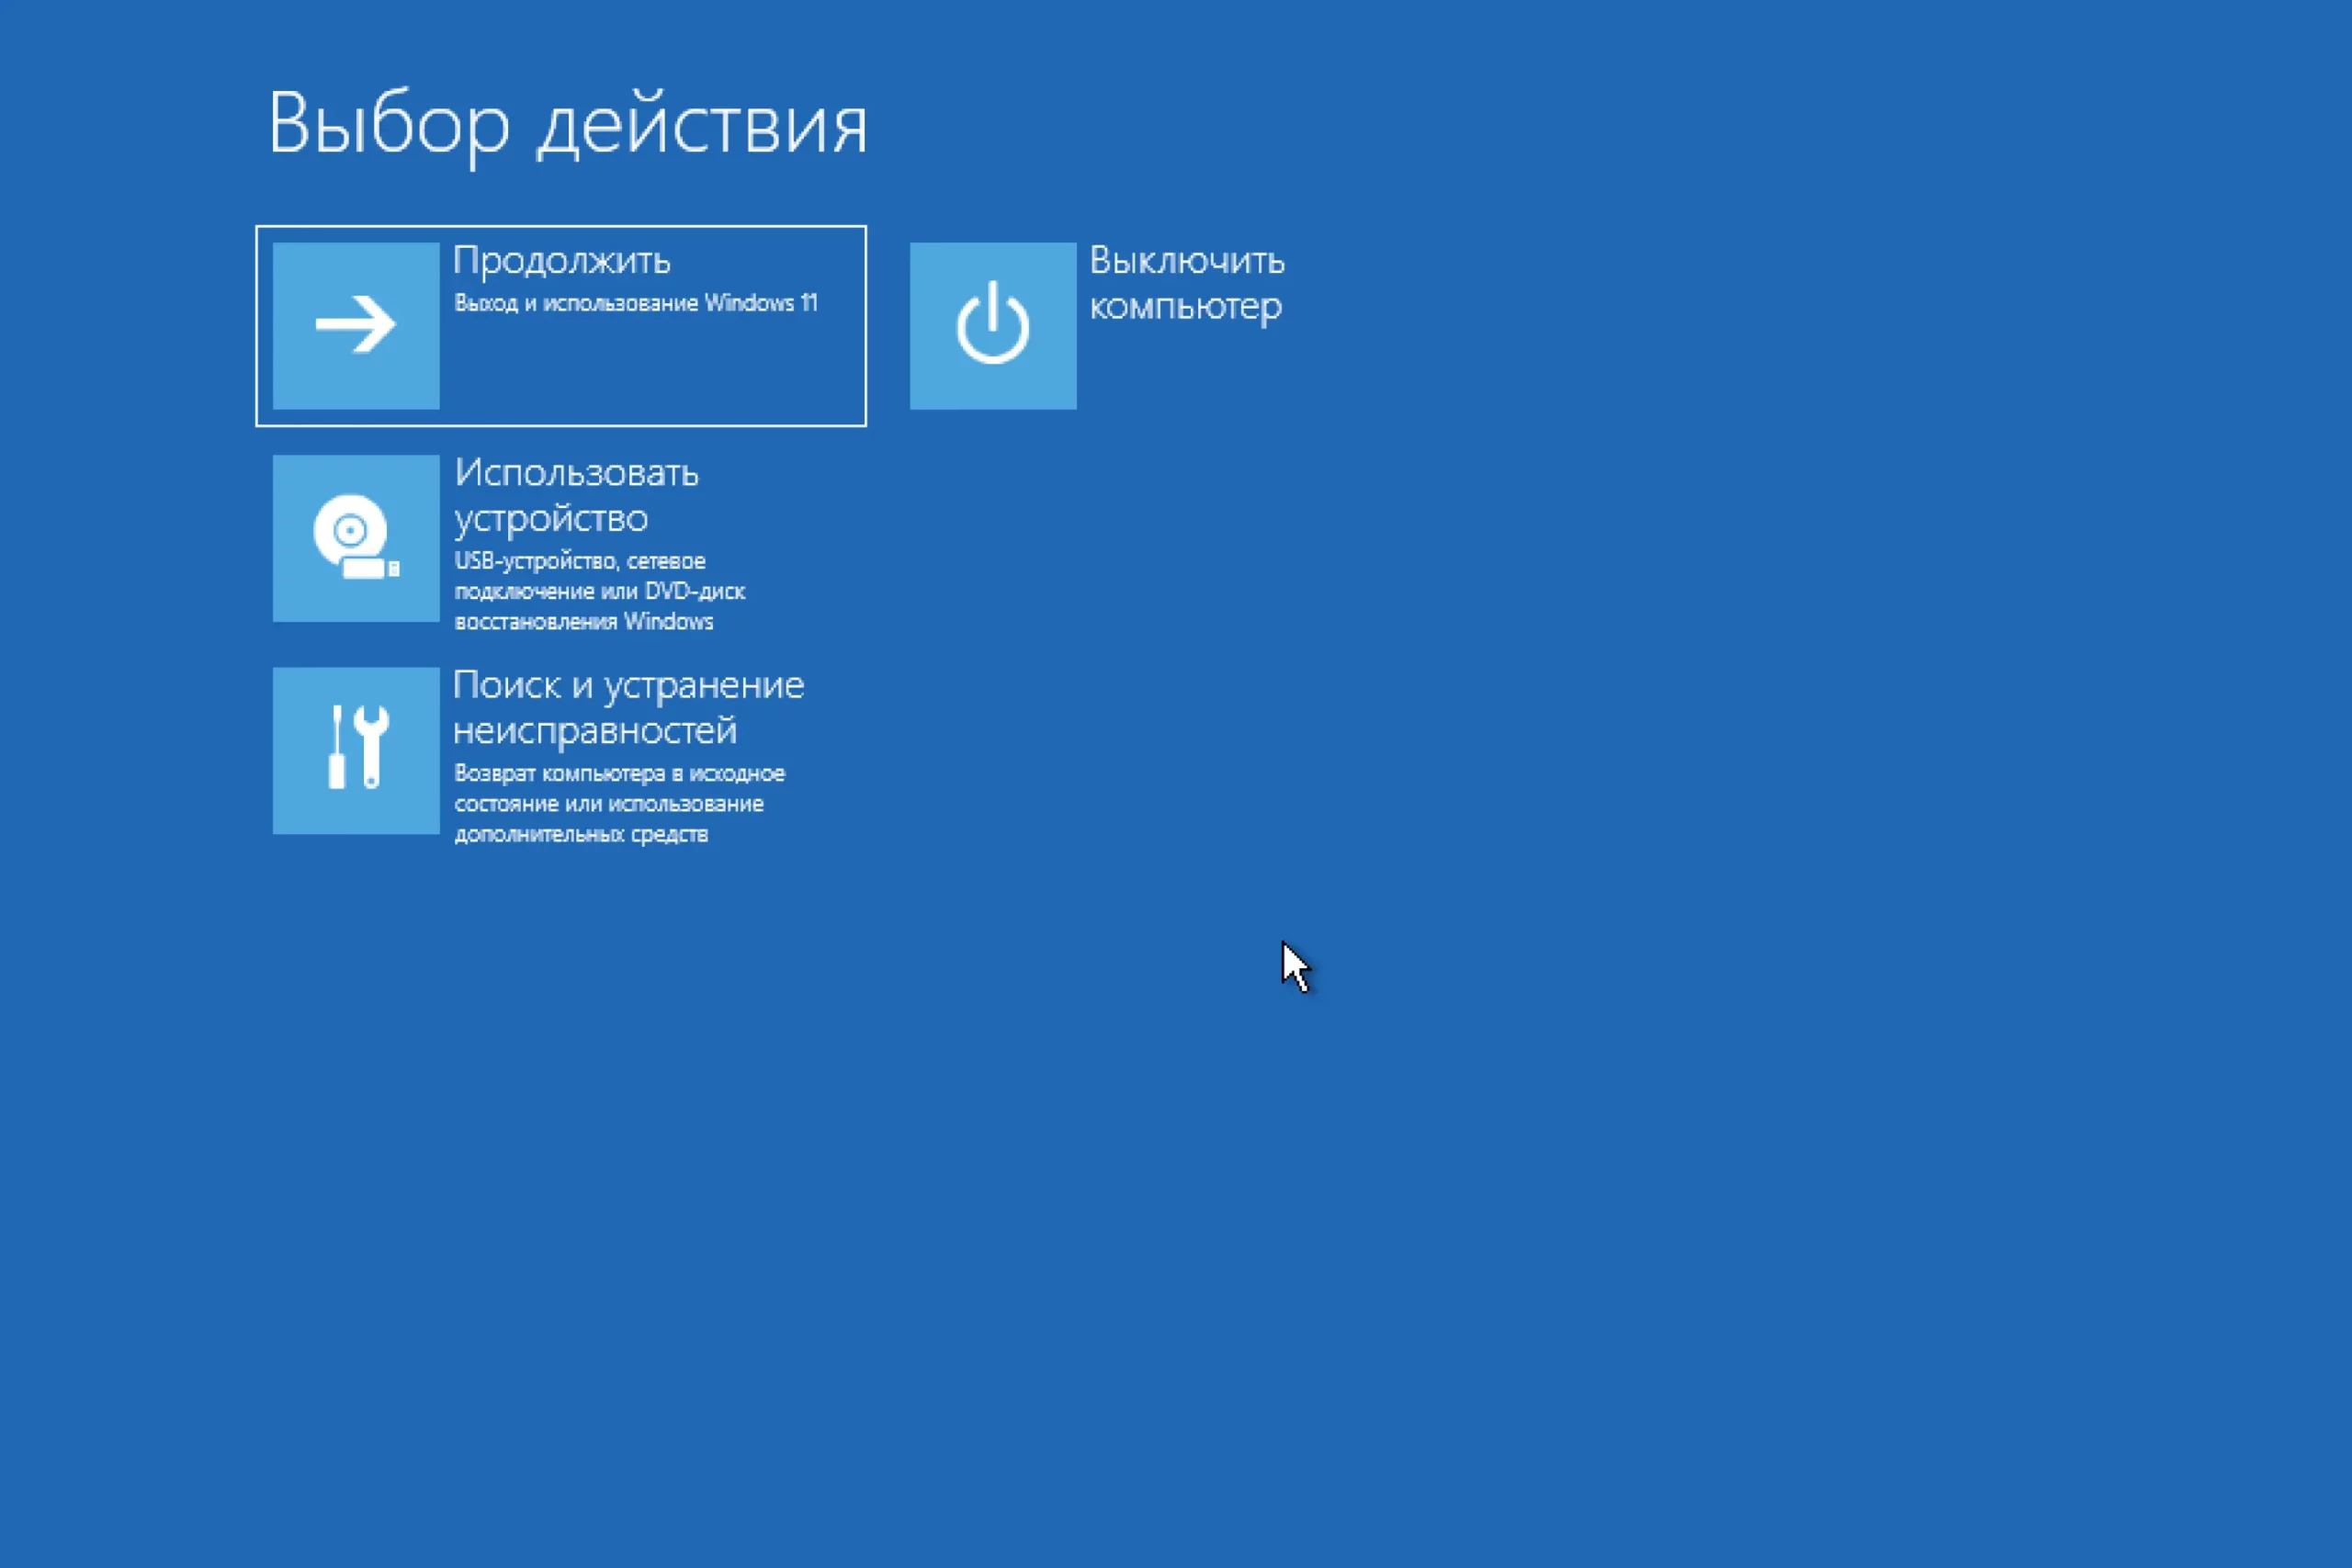Click 'подключение или DVD-диск' text line
This screenshot has height=1568, width=2352.
click(600, 591)
